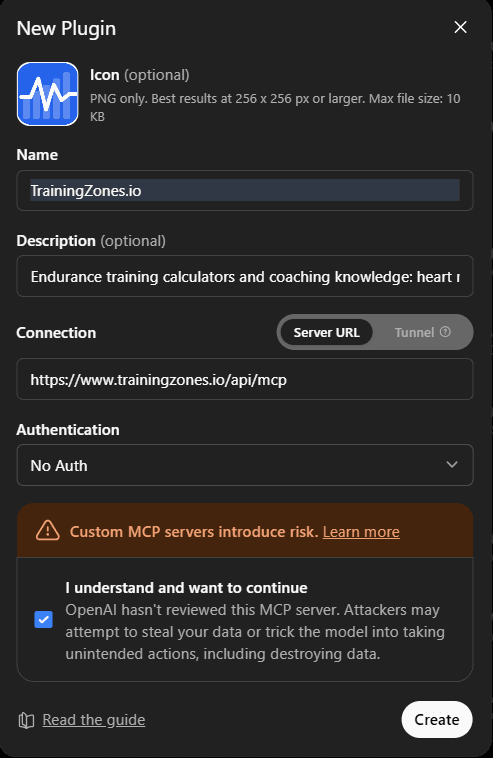Close the New Plugin dialog

461,27
